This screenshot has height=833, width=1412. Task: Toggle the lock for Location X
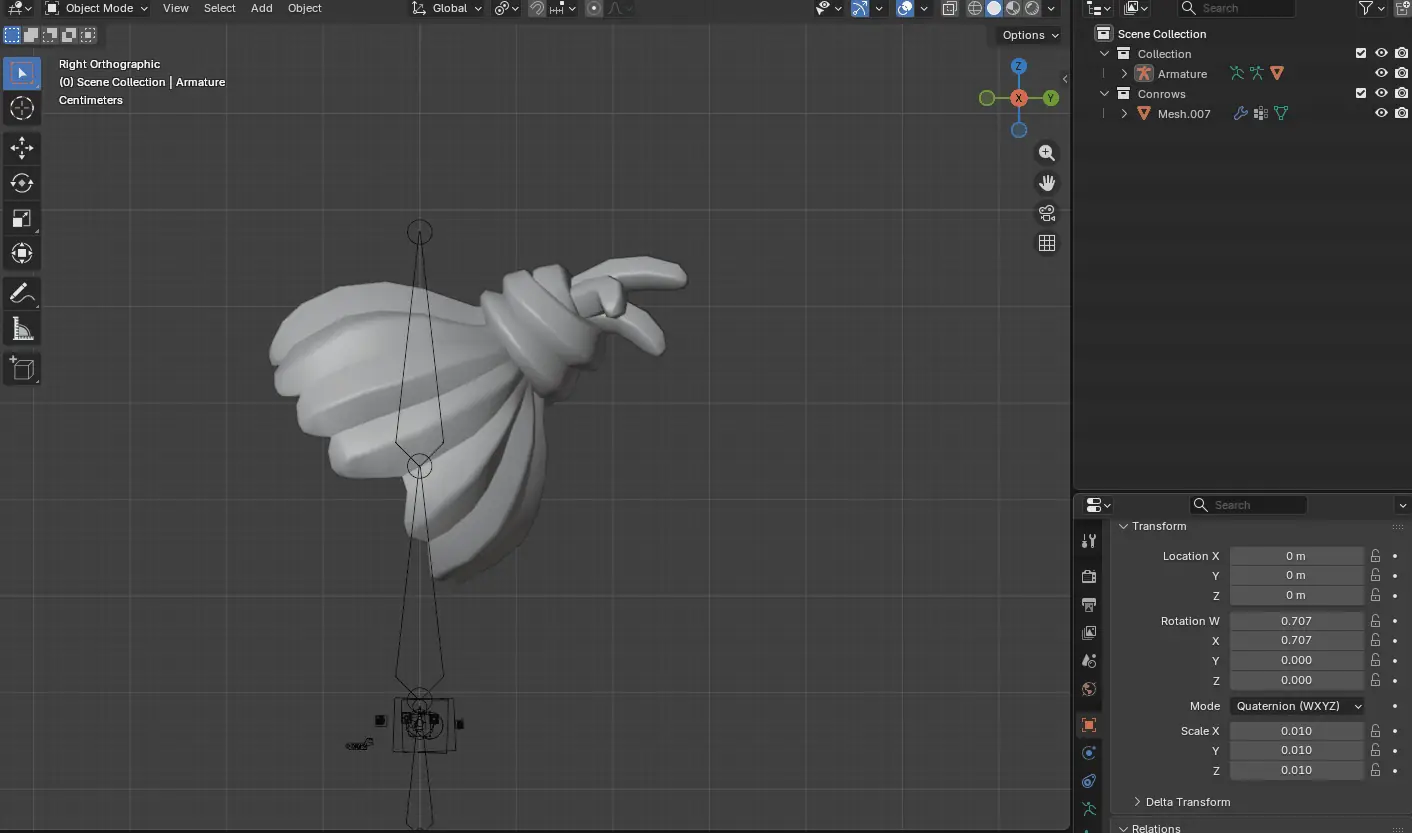(1375, 556)
